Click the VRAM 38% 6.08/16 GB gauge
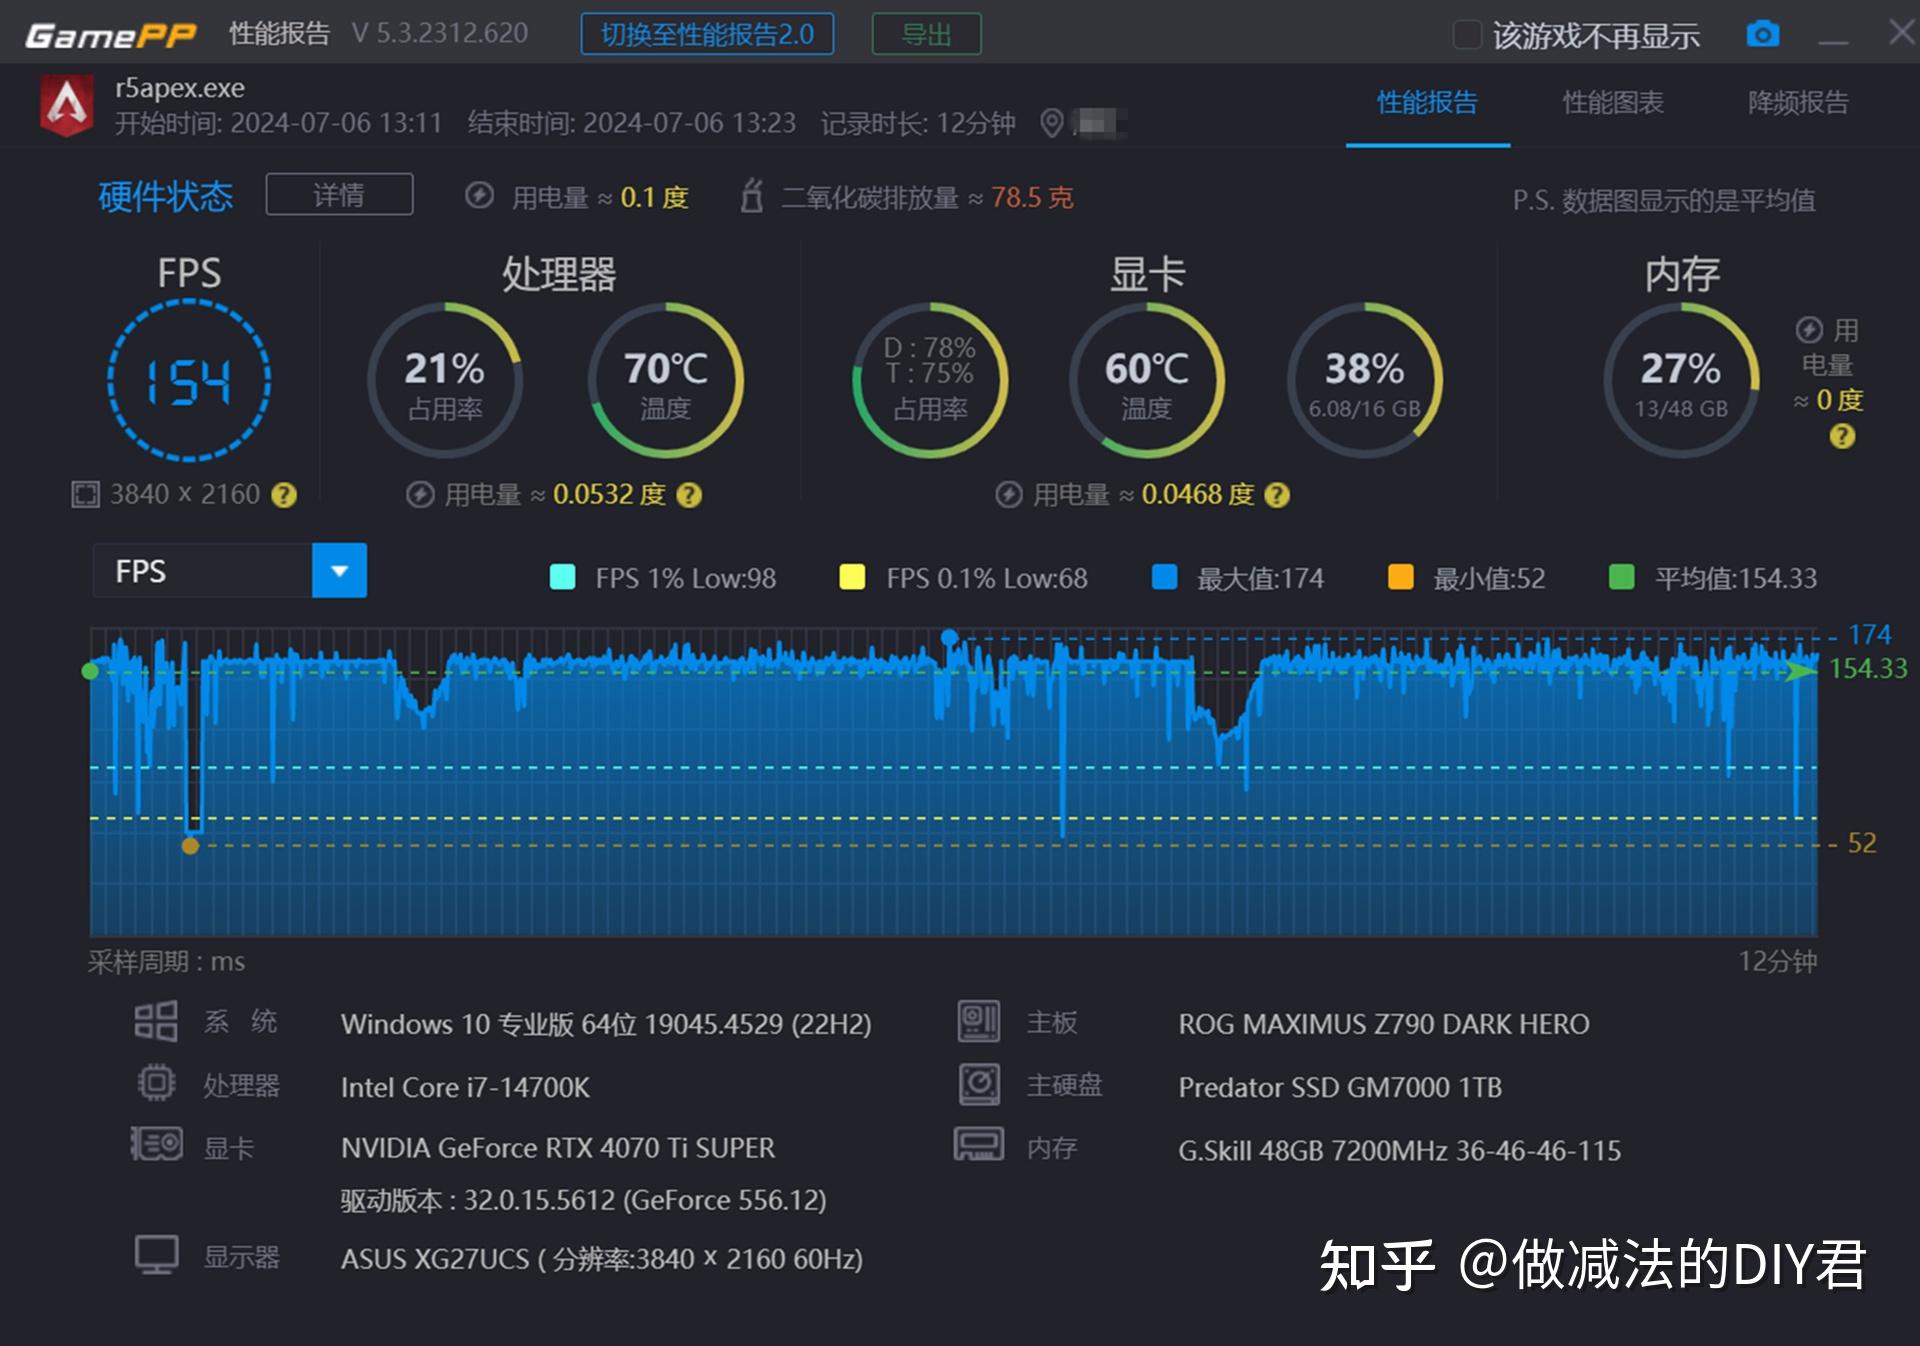The height and width of the screenshot is (1346, 1920). tap(1365, 381)
